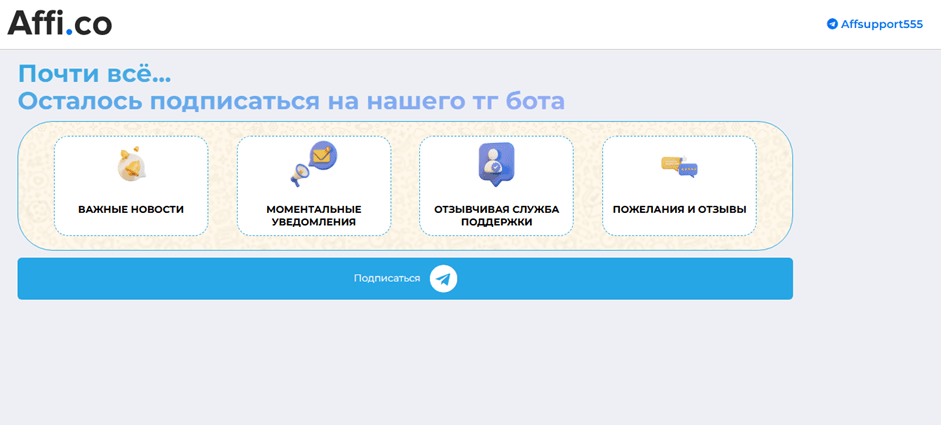Click the Telegram icon beside Affsupport555
Screen dimensions: 941x425
click(832, 24)
